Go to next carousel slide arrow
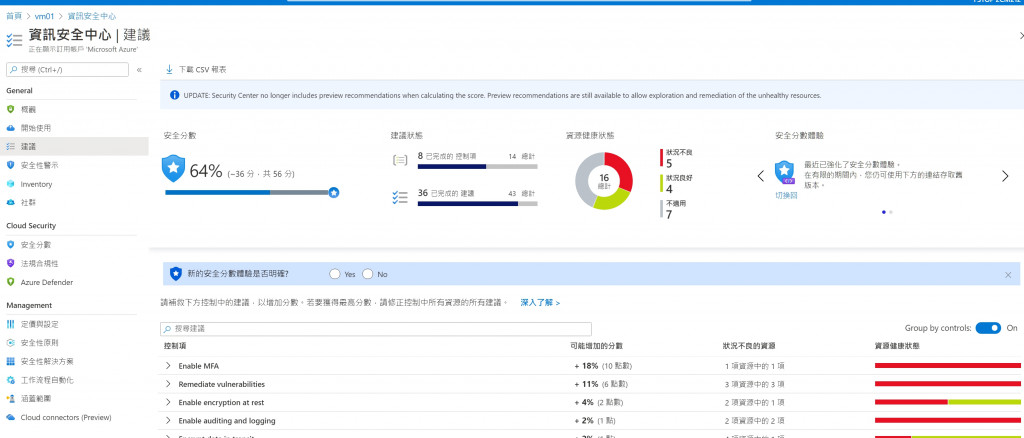 (x=1005, y=176)
